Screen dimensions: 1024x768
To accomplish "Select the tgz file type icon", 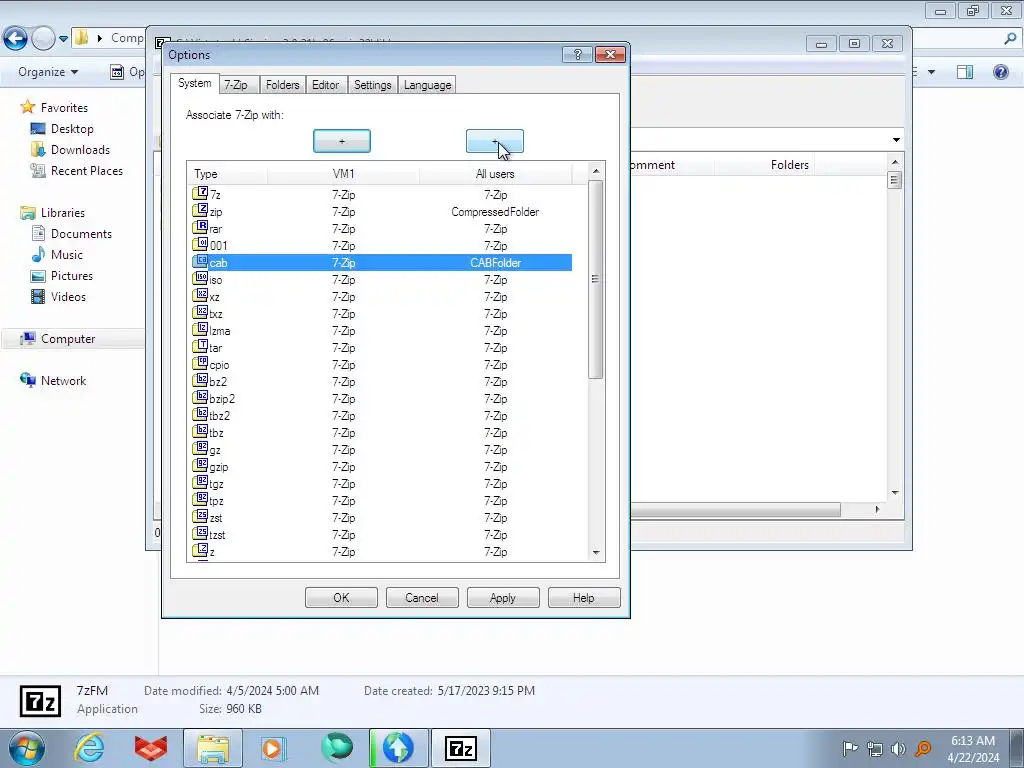I will point(200,483).
